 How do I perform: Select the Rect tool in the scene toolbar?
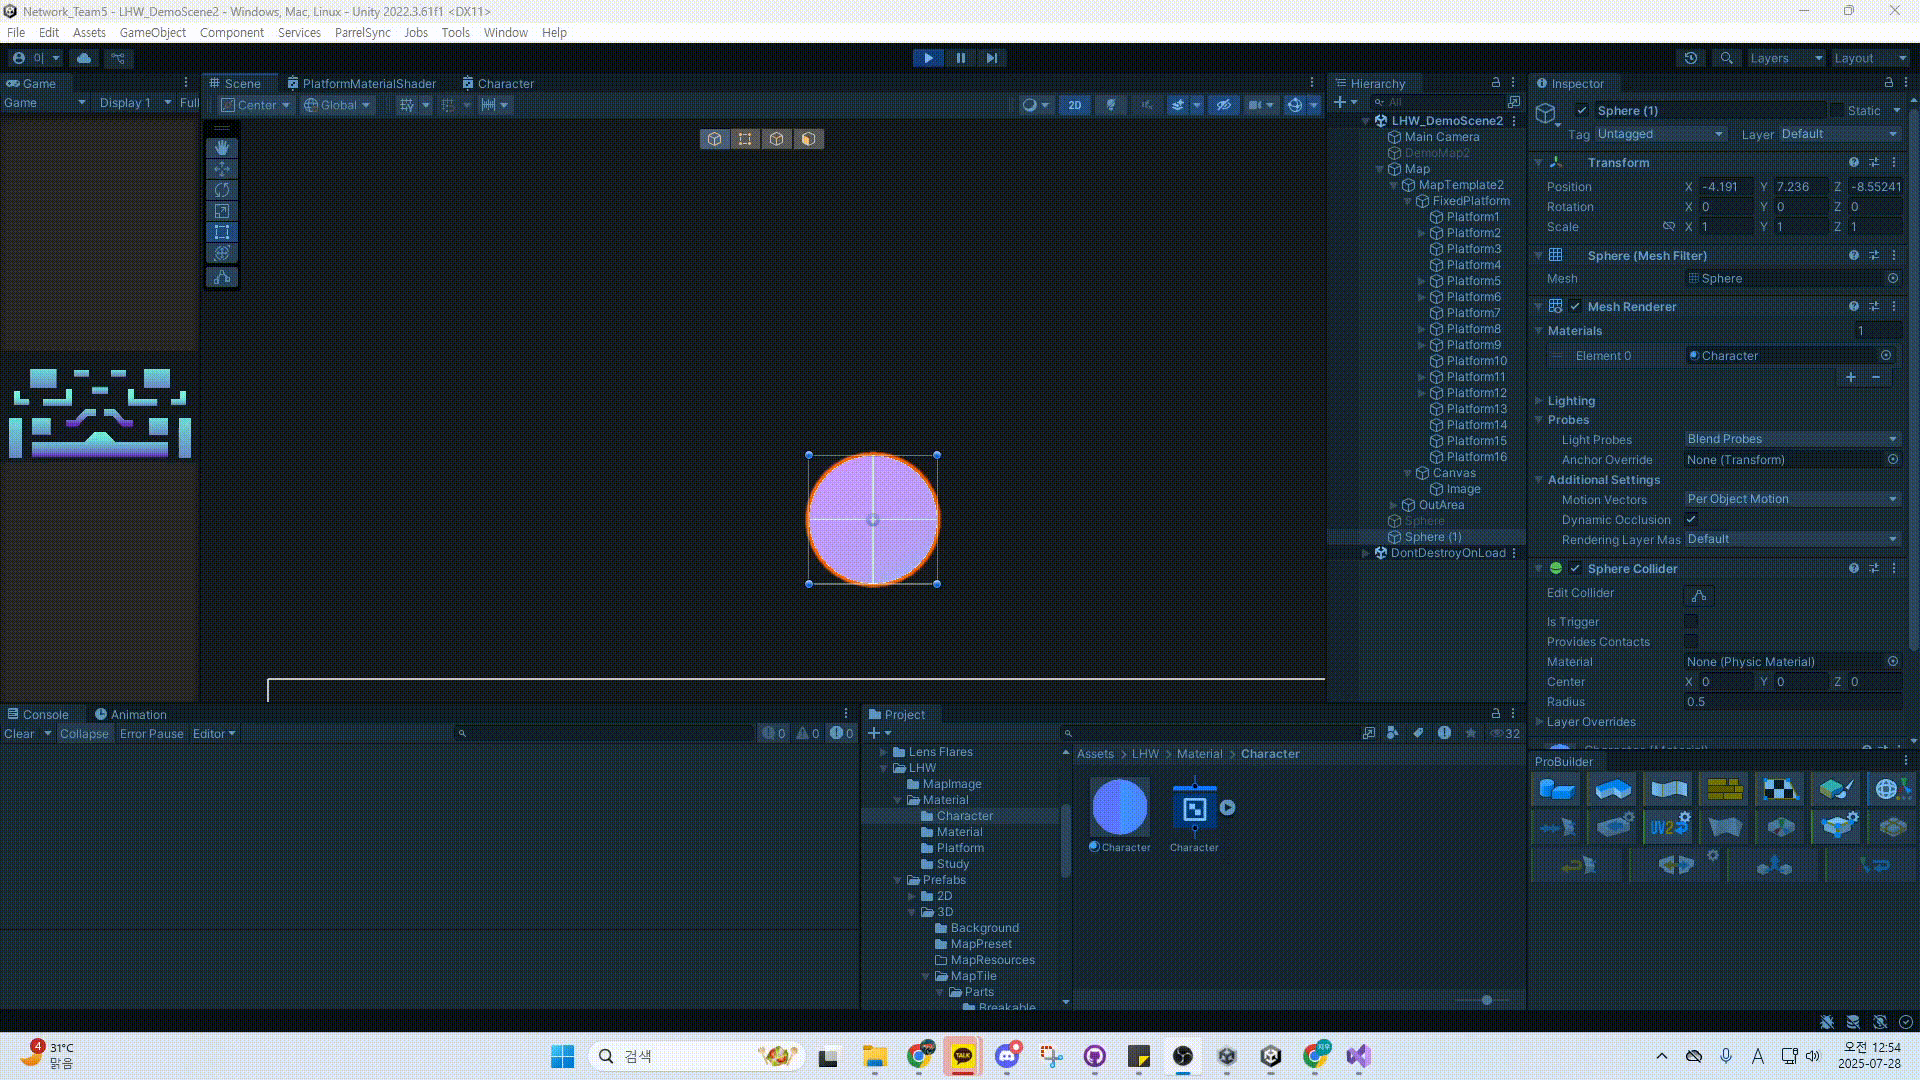(222, 232)
